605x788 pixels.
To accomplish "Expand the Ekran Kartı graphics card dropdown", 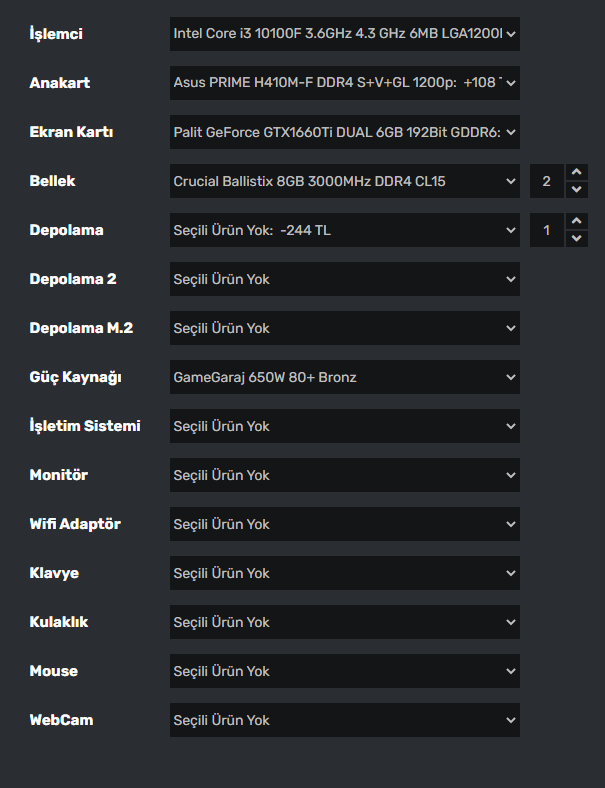I will (x=344, y=132).
